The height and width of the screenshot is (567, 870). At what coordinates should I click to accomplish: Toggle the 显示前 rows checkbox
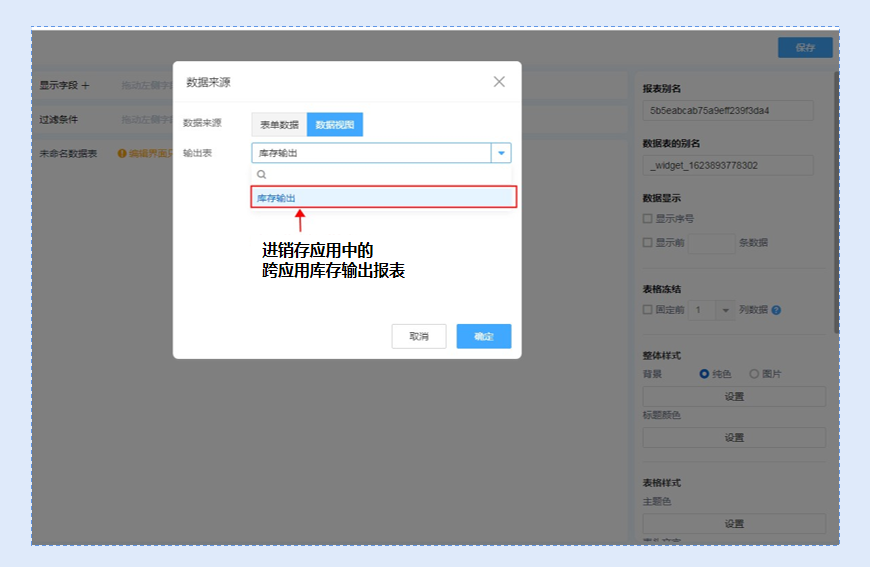[x=647, y=242]
